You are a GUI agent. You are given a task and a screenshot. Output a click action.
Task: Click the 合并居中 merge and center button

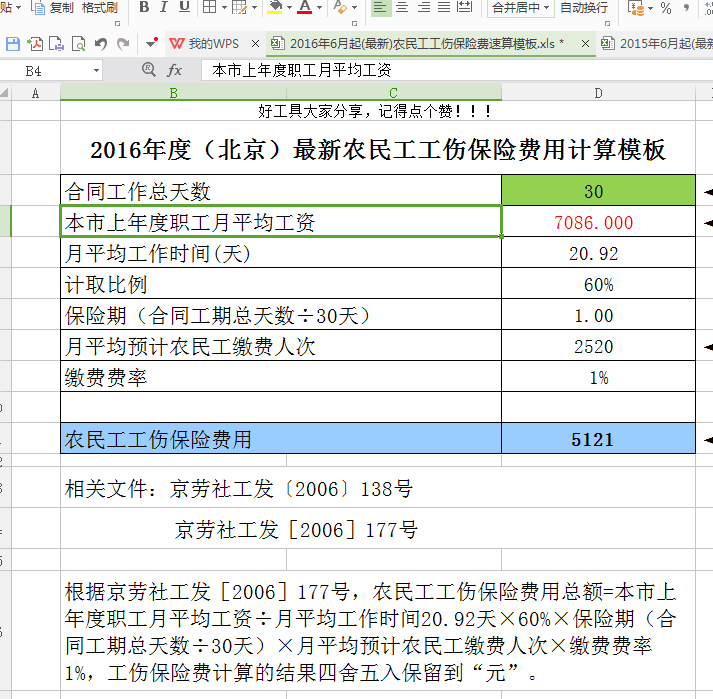[x=521, y=7]
